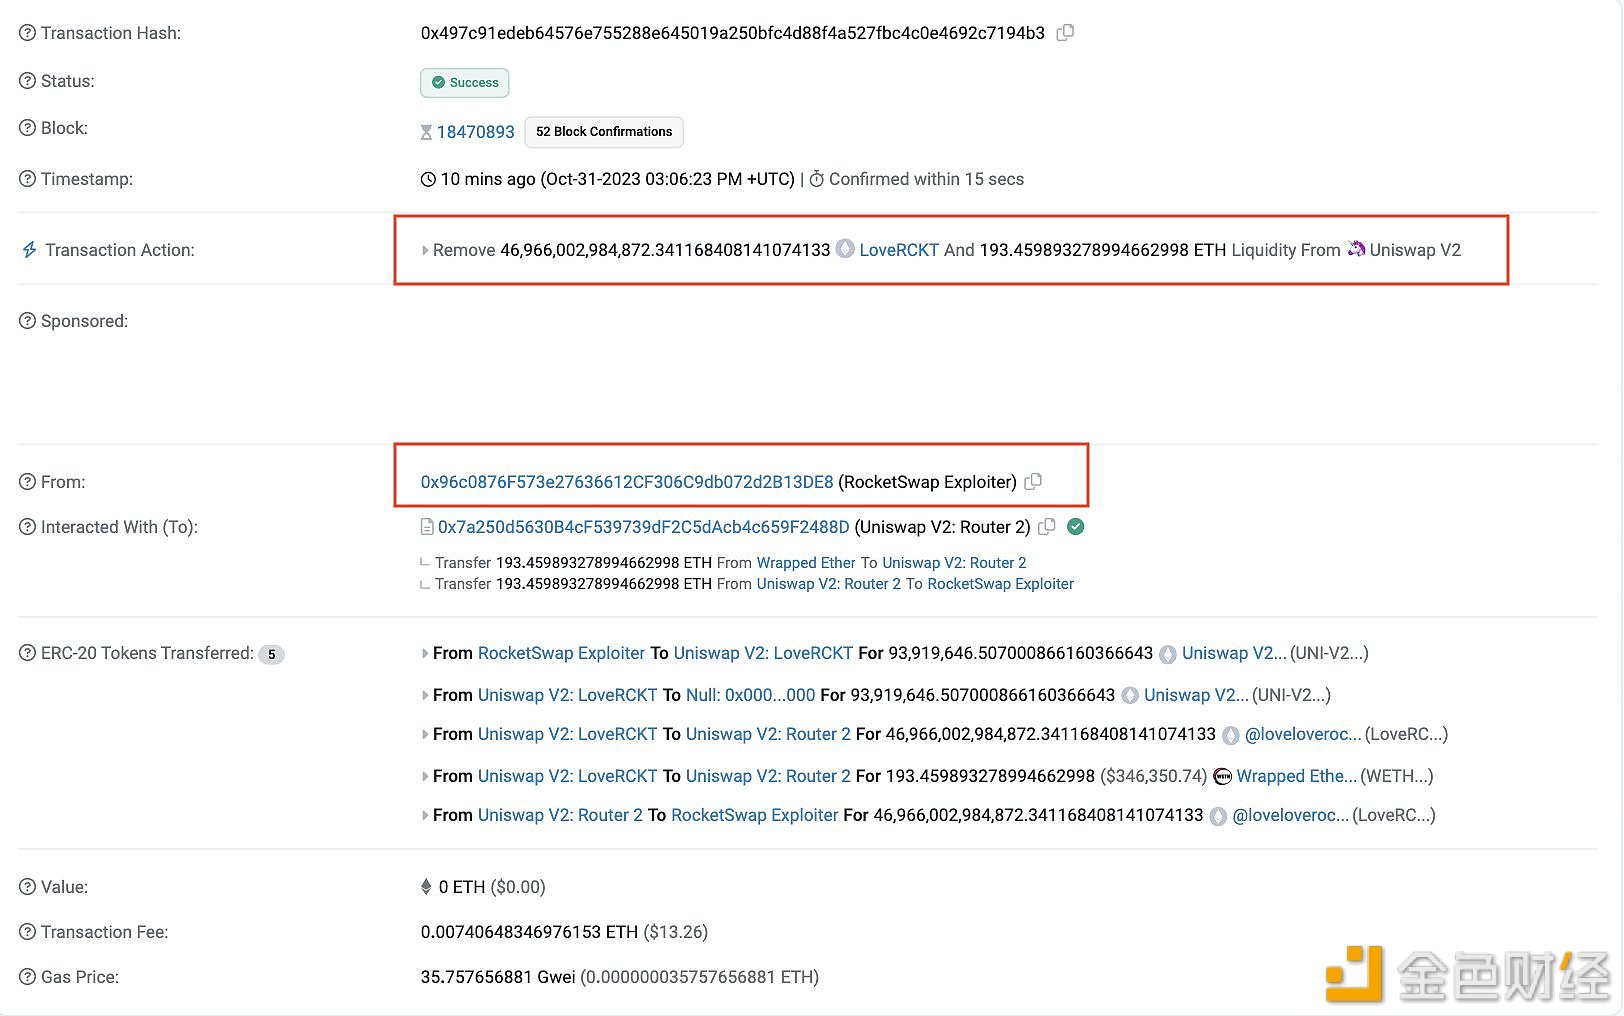Click the 52 Block Confirmations badge

[604, 132]
